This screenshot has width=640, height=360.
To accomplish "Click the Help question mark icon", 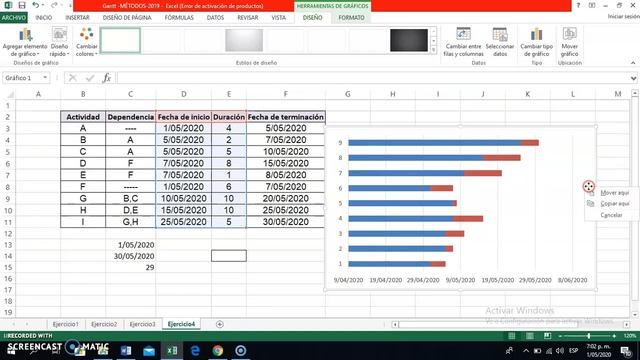I will pos(578,5).
